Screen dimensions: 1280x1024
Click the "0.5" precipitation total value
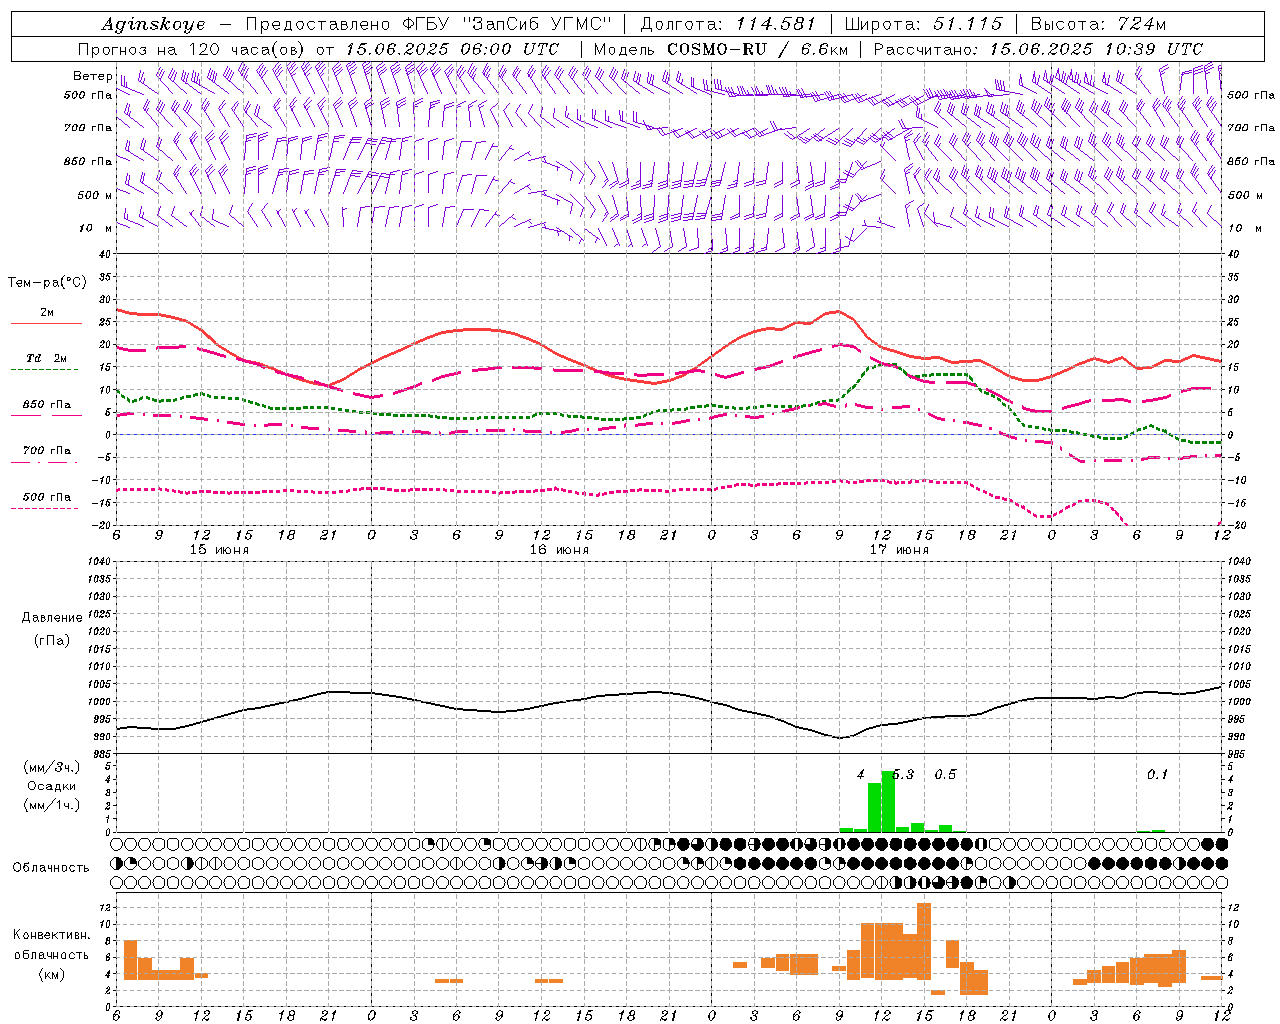point(945,774)
